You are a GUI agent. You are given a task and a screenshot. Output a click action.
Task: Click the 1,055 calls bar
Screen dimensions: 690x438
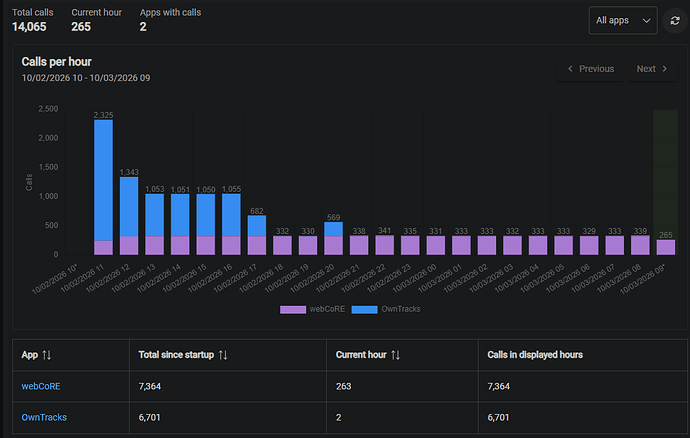[x=231, y=224]
